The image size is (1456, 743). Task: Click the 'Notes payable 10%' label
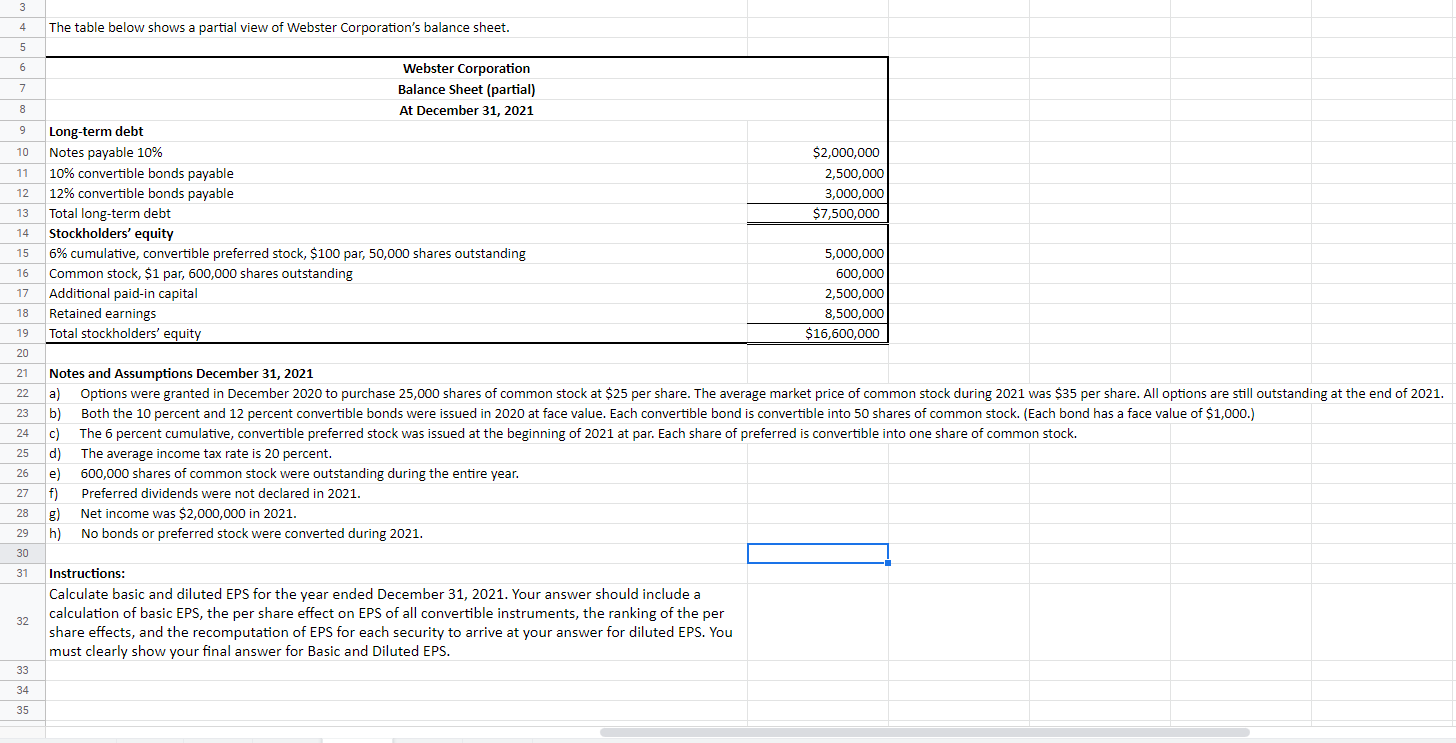tap(106, 153)
